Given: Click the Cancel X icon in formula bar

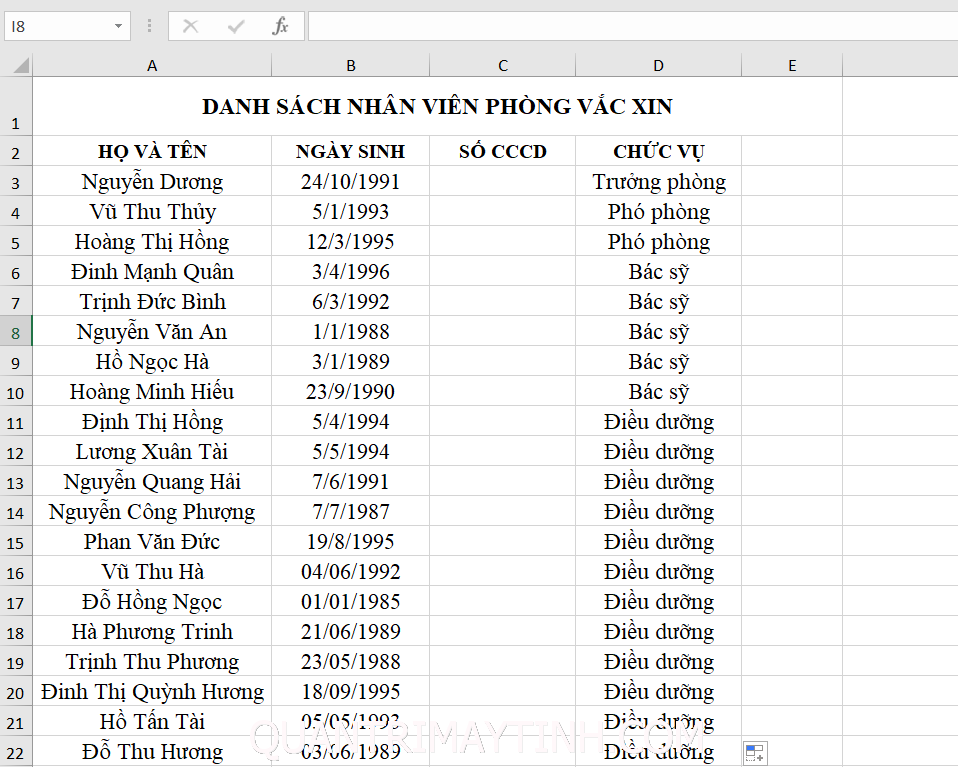Looking at the screenshot, I should pyautogui.click(x=191, y=26).
